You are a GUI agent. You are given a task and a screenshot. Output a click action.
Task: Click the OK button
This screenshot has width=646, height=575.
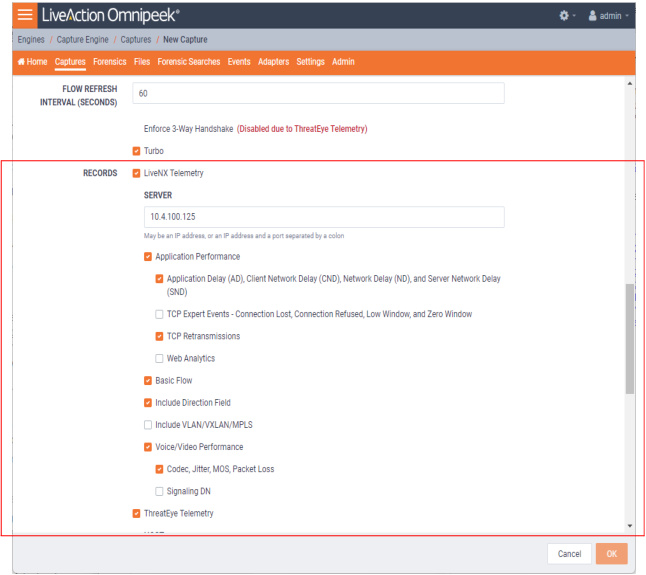click(611, 554)
